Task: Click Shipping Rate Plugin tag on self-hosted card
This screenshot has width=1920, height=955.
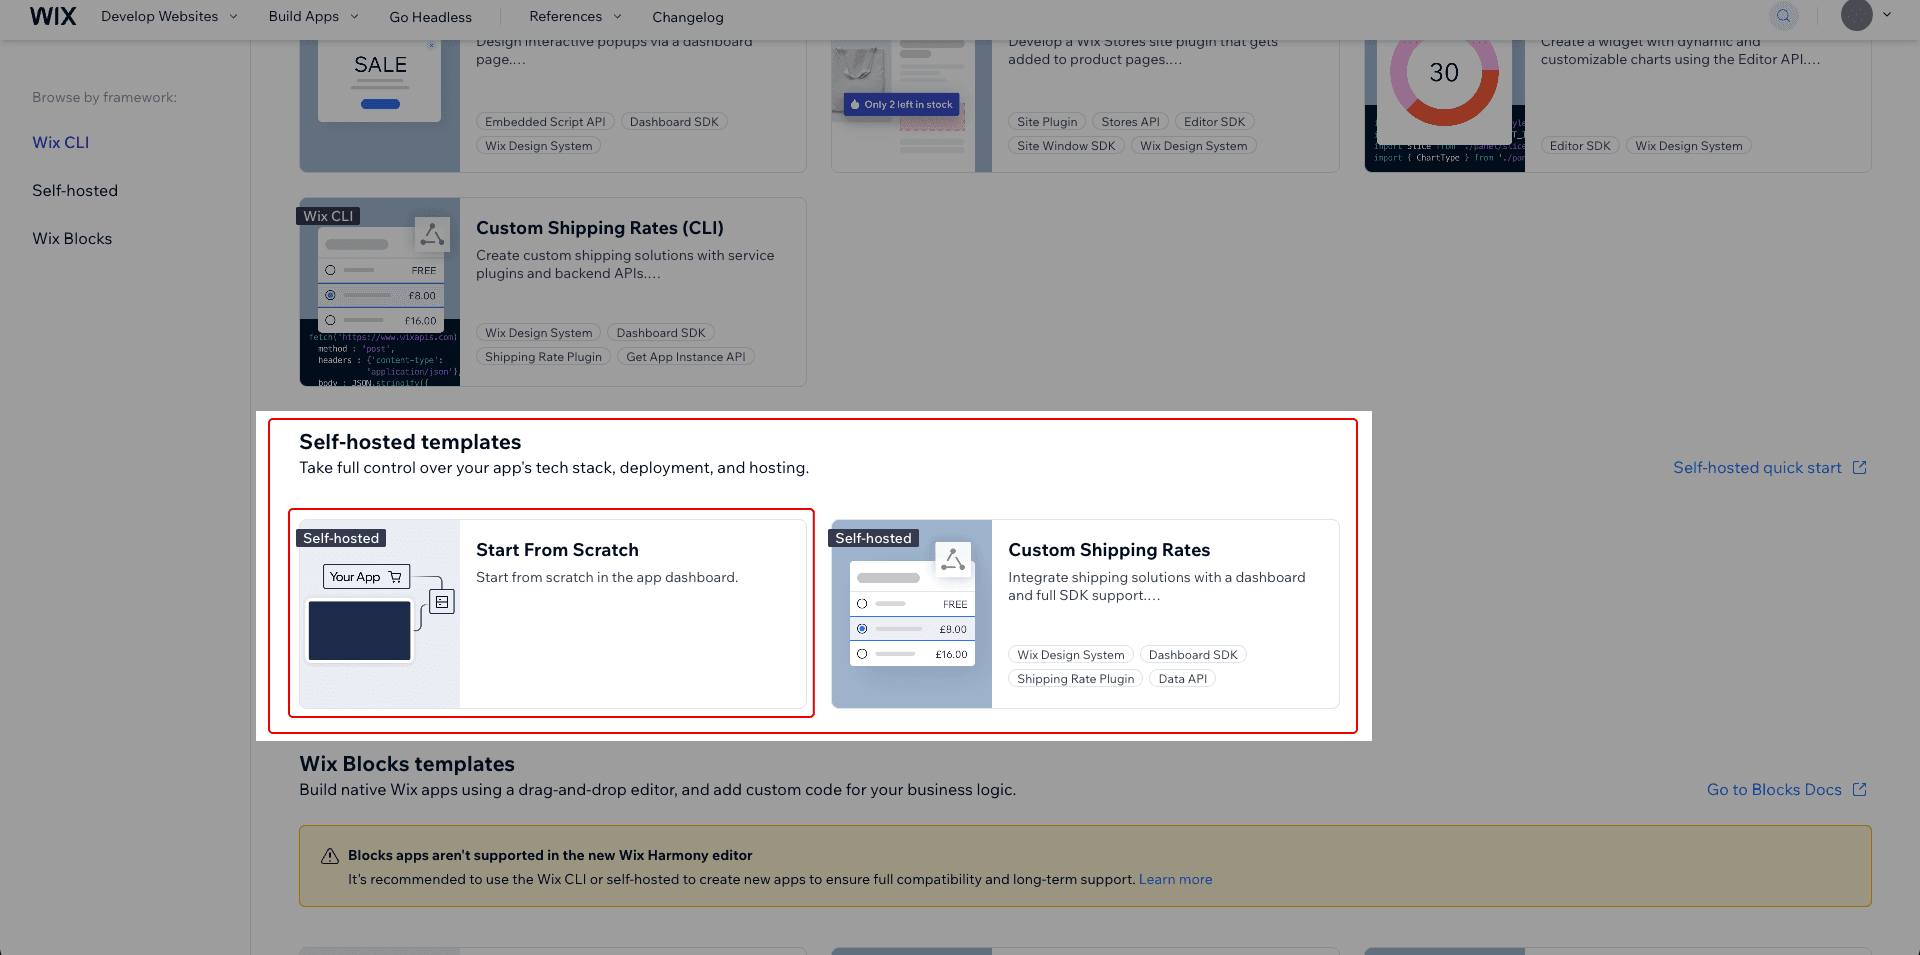Action: coord(1075,679)
